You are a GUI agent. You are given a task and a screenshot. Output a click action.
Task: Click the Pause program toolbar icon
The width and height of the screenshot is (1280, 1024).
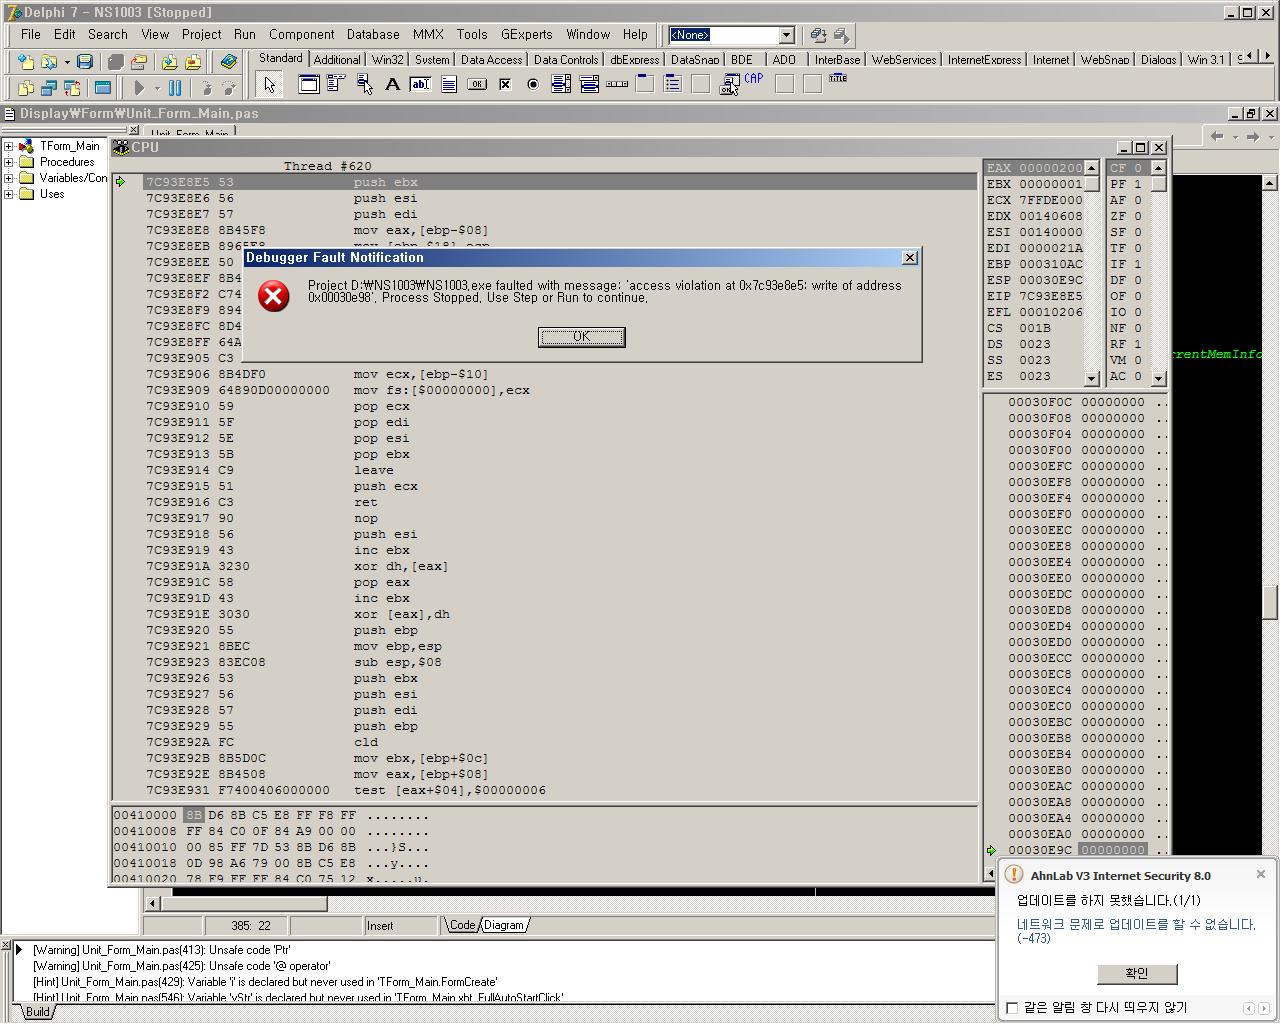click(175, 88)
